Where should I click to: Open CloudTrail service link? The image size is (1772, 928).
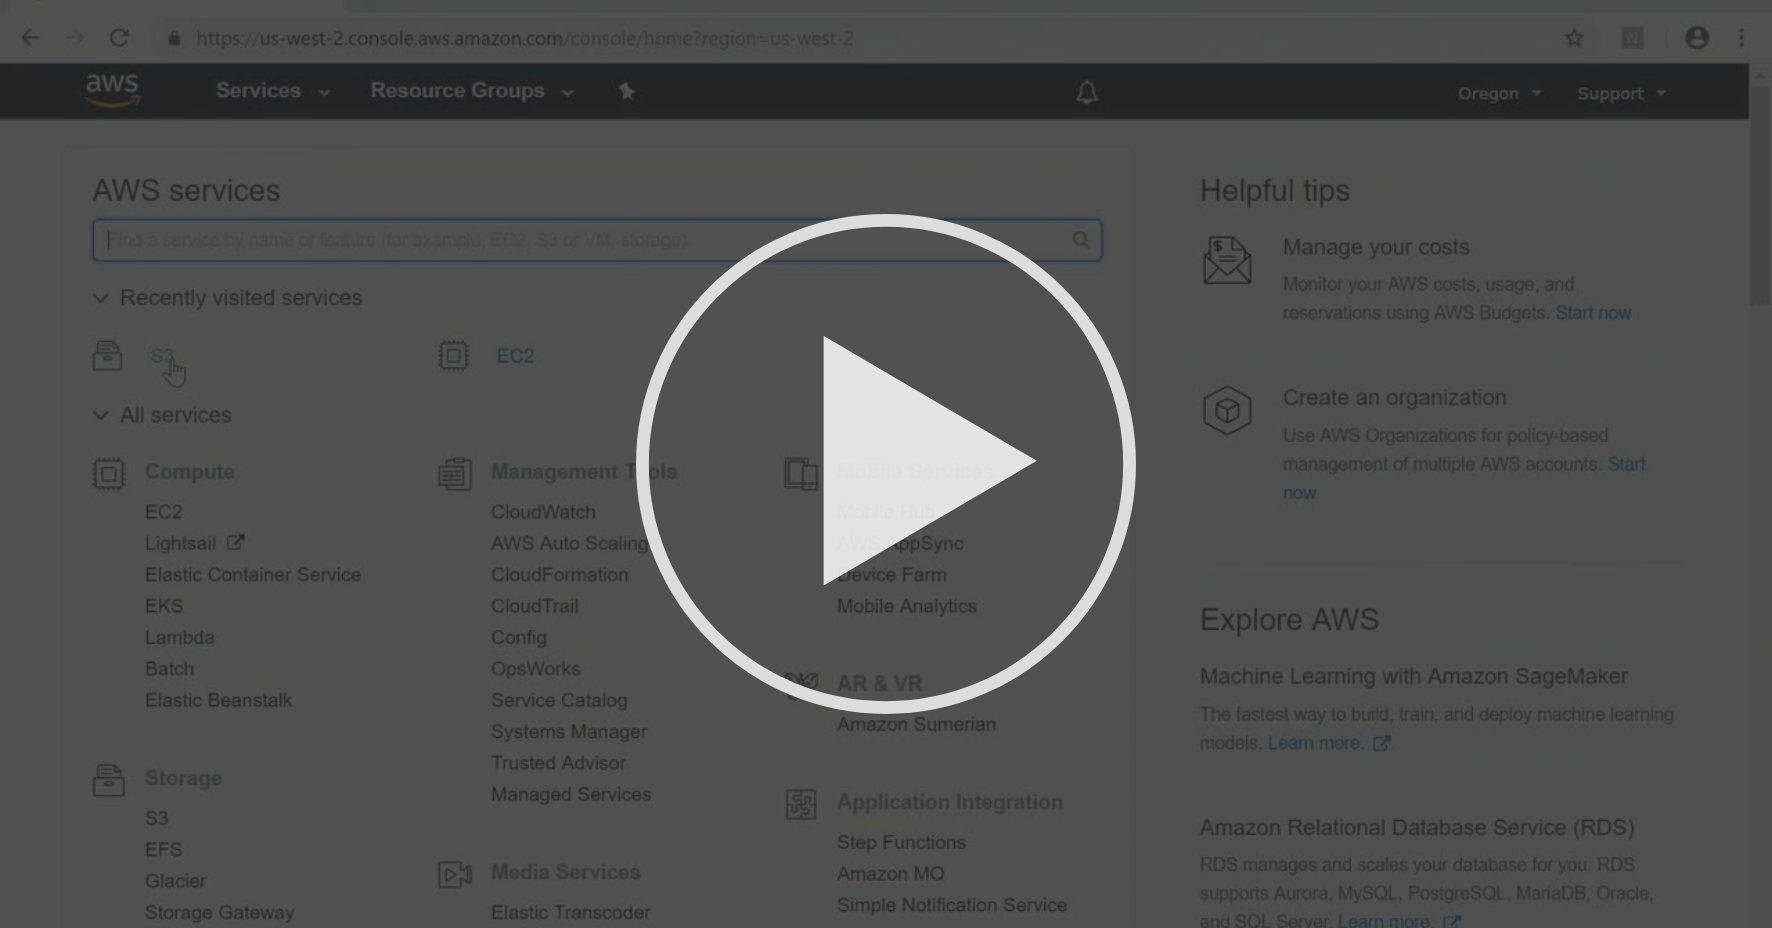(x=534, y=606)
